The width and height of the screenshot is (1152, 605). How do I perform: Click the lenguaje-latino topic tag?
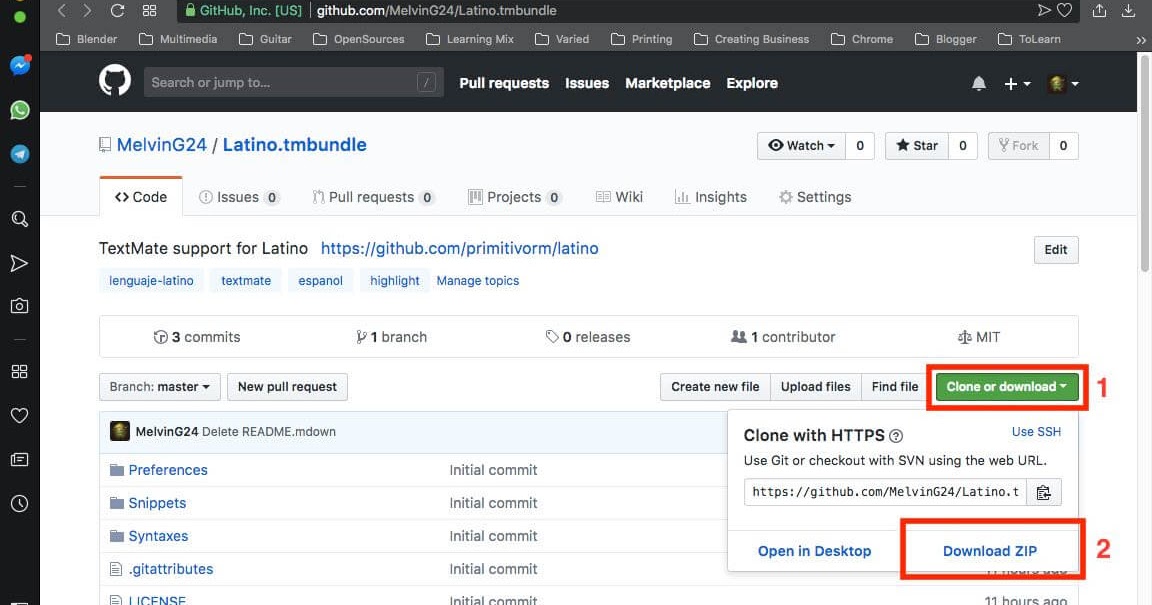pyautogui.click(x=151, y=281)
